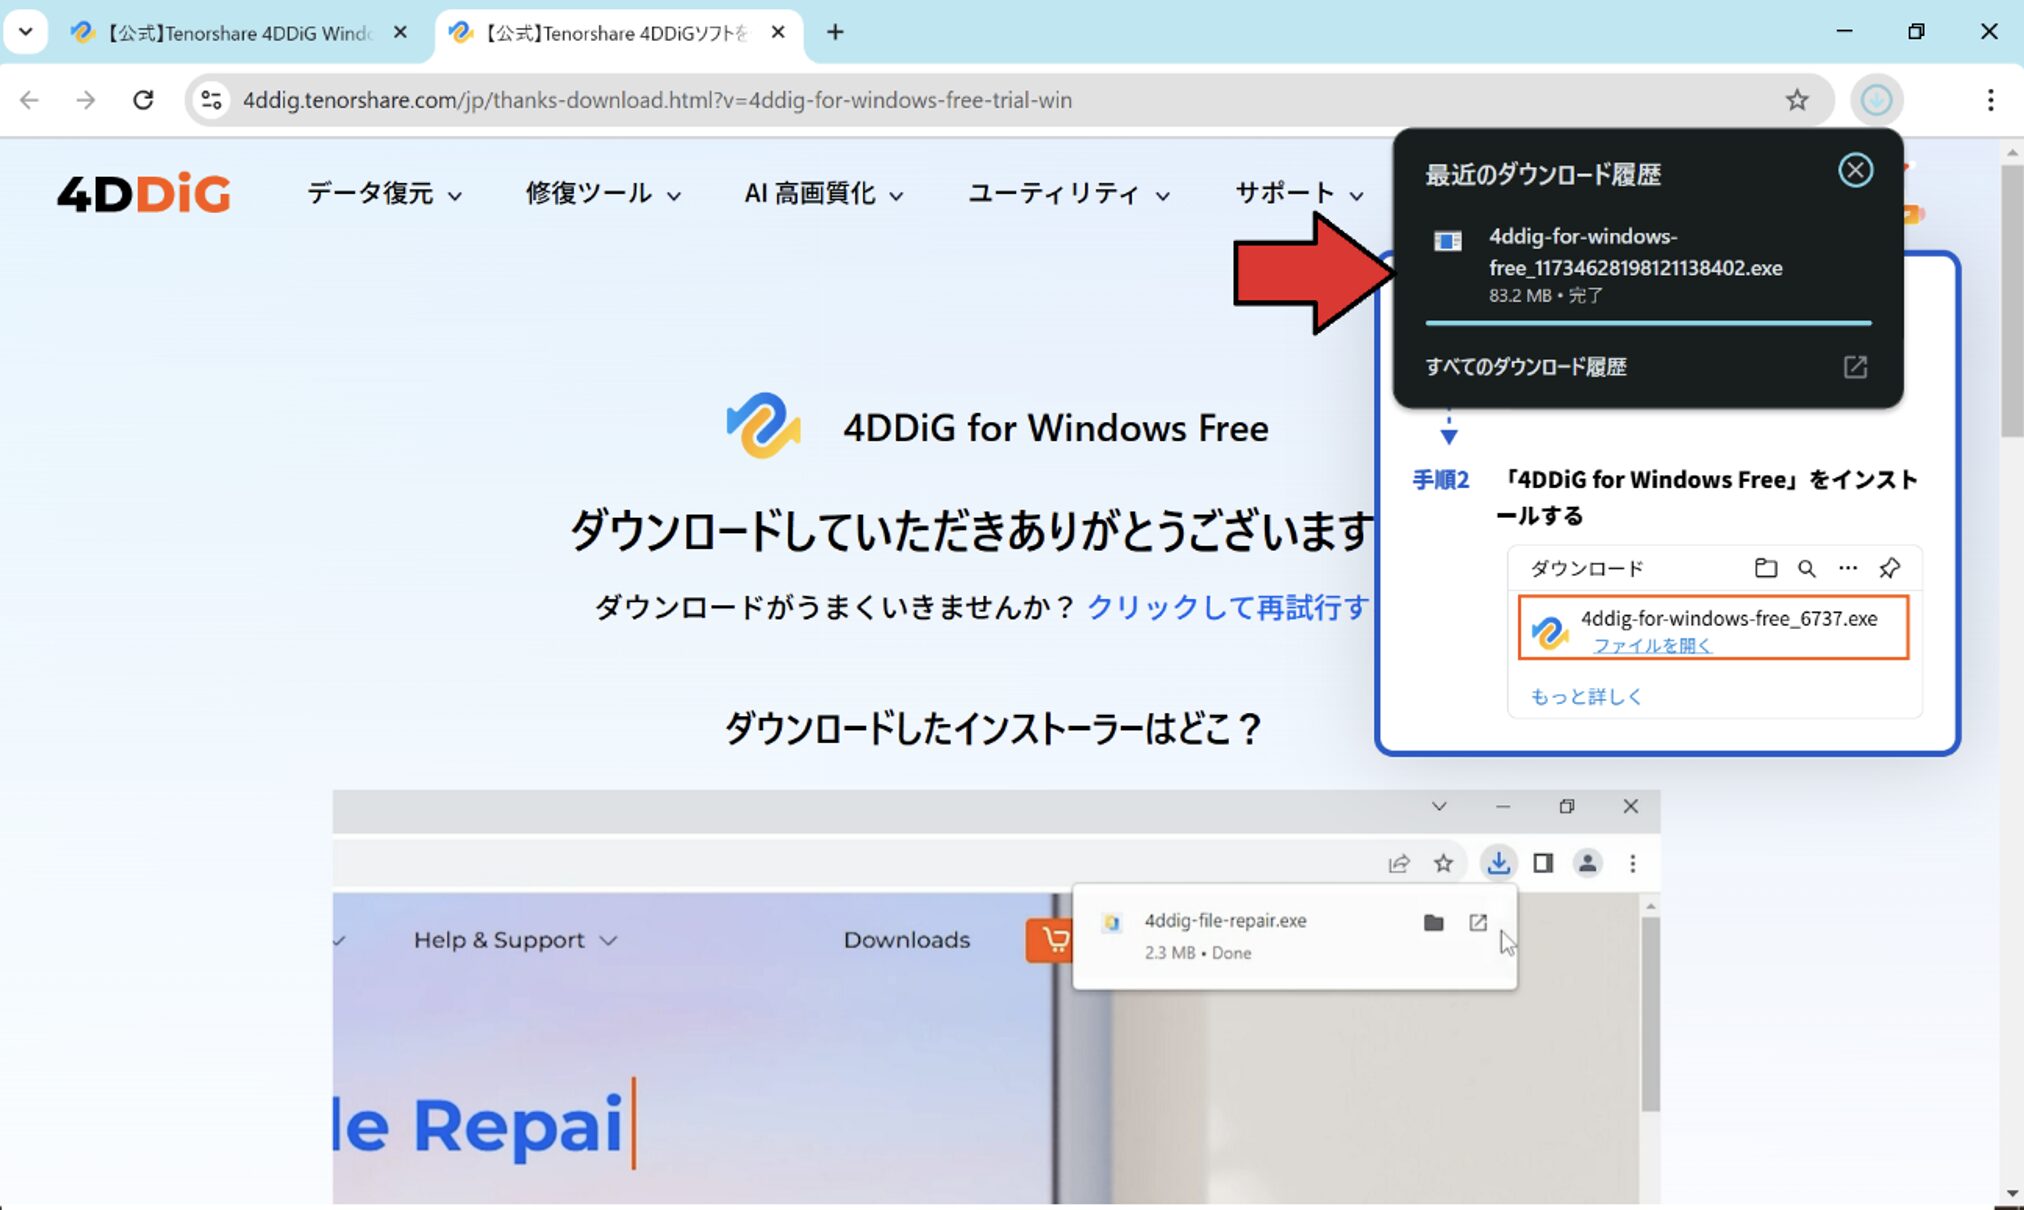Image resolution: width=2024 pixels, height=1210 pixels.
Task: Click the 4DDiG logo in header
Action: (143, 193)
